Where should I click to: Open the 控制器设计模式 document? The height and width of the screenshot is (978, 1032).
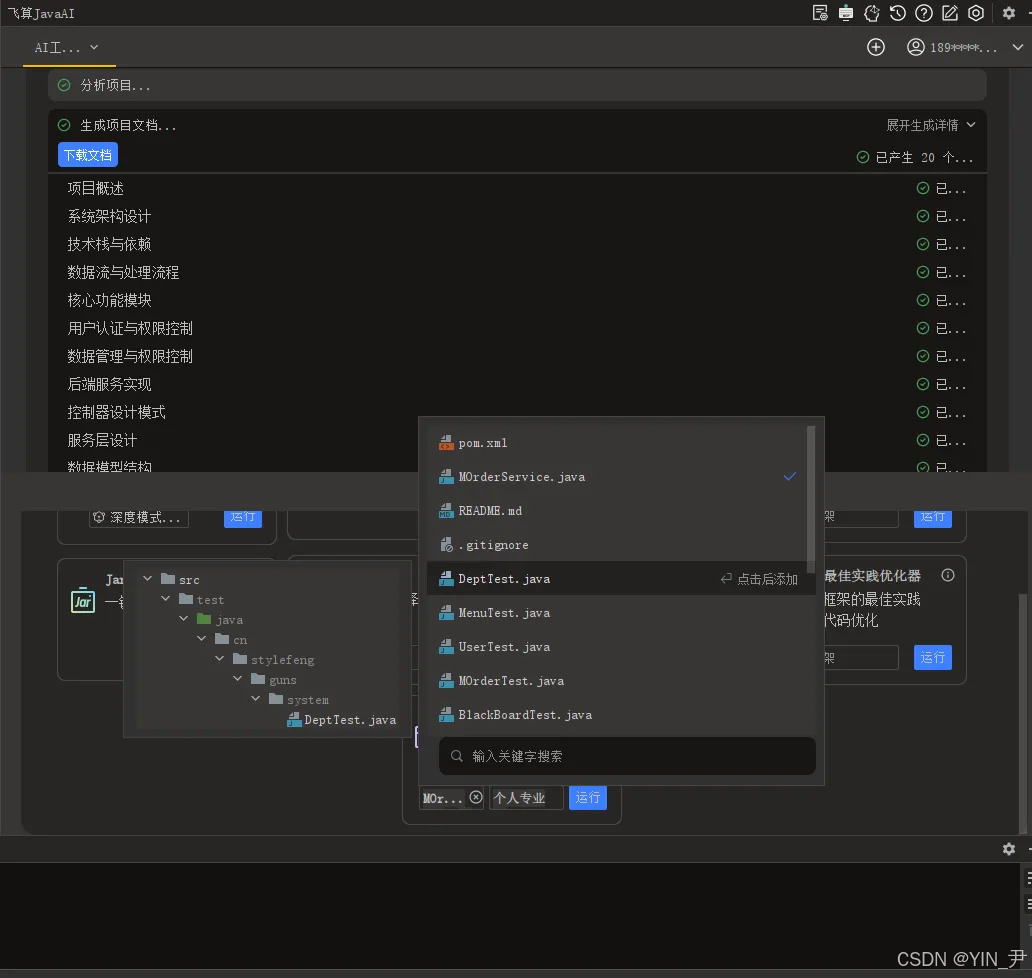pyautogui.click(x=116, y=413)
